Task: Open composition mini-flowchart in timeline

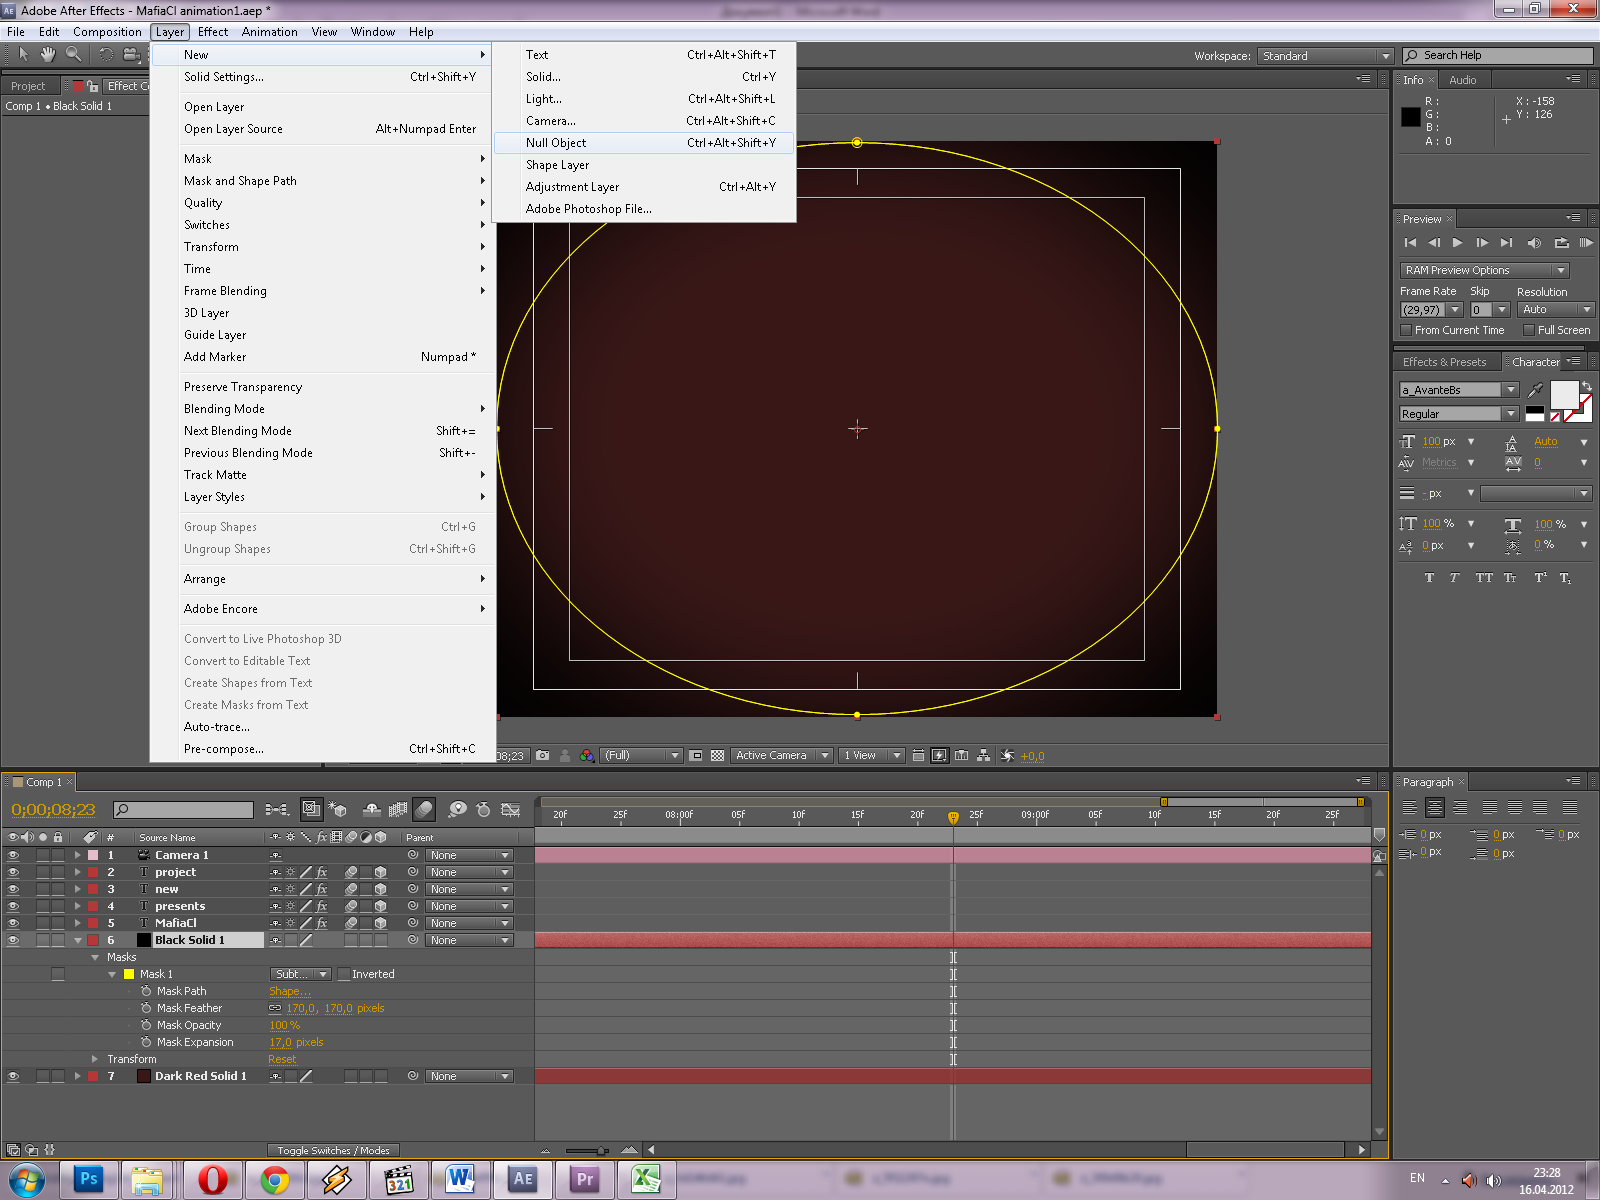Action: point(277,809)
